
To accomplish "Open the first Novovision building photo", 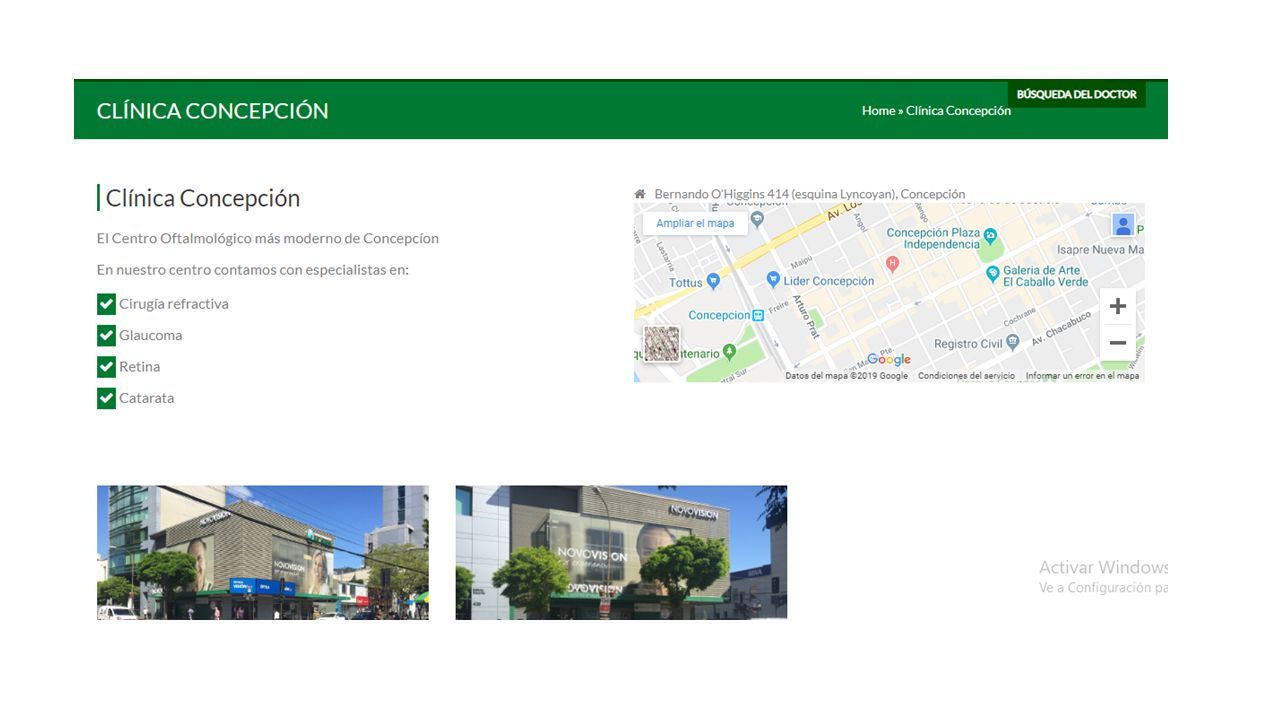I will tap(263, 553).
